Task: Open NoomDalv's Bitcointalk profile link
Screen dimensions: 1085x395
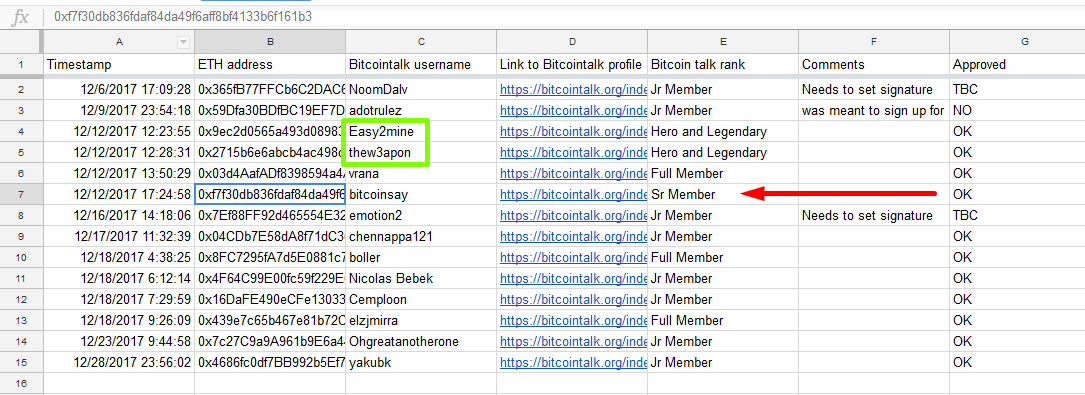Action: [572, 89]
